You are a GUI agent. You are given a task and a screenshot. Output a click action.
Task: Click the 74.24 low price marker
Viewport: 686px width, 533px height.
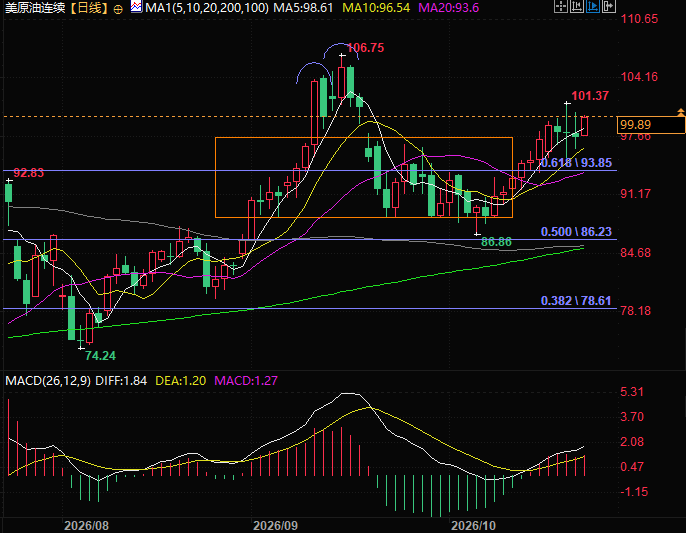point(100,356)
